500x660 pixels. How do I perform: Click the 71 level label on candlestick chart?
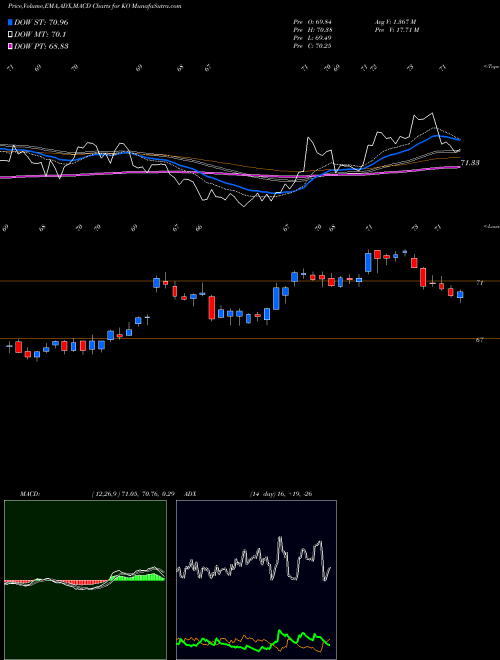(x=479, y=283)
